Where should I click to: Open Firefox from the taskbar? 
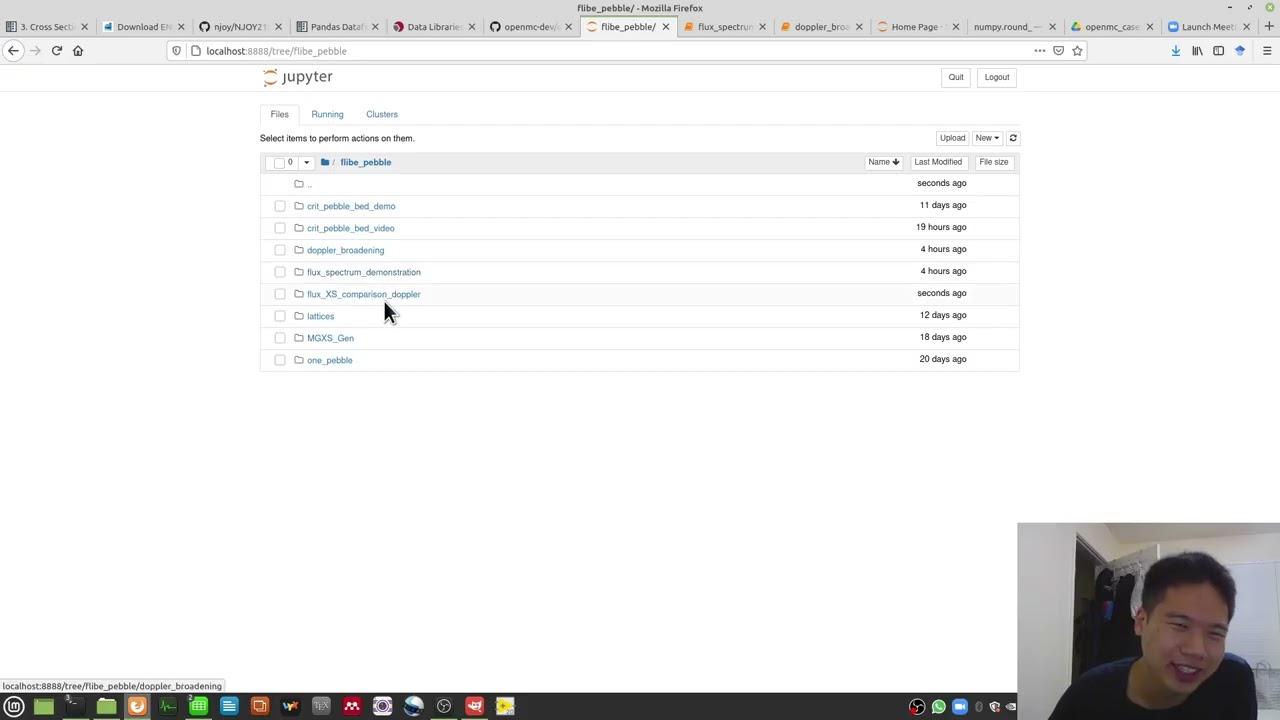point(136,707)
